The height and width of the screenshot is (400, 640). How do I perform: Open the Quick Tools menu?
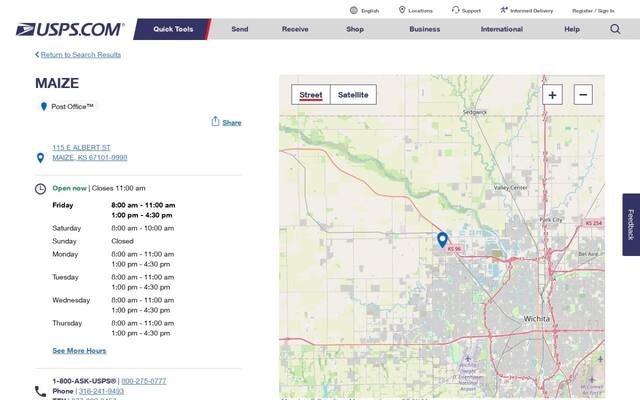point(173,29)
